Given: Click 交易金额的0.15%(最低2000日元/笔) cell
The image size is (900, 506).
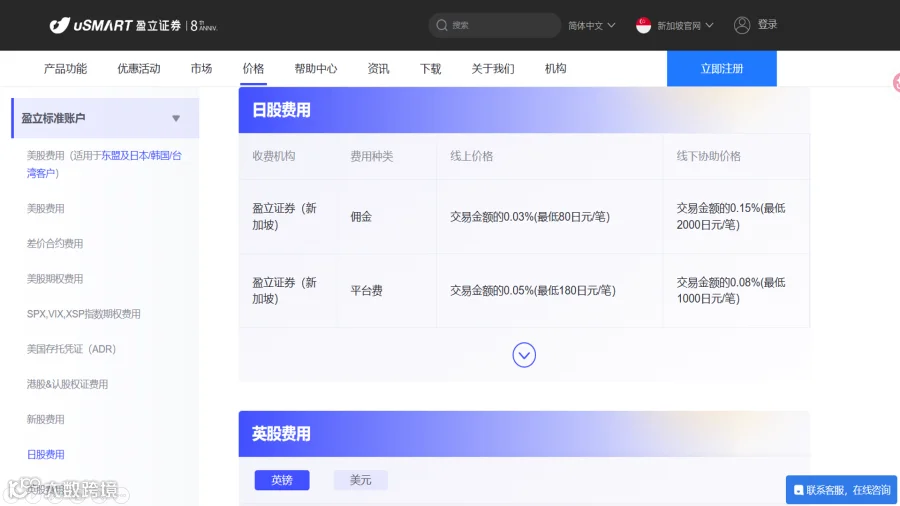Looking at the screenshot, I should click(731, 216).
